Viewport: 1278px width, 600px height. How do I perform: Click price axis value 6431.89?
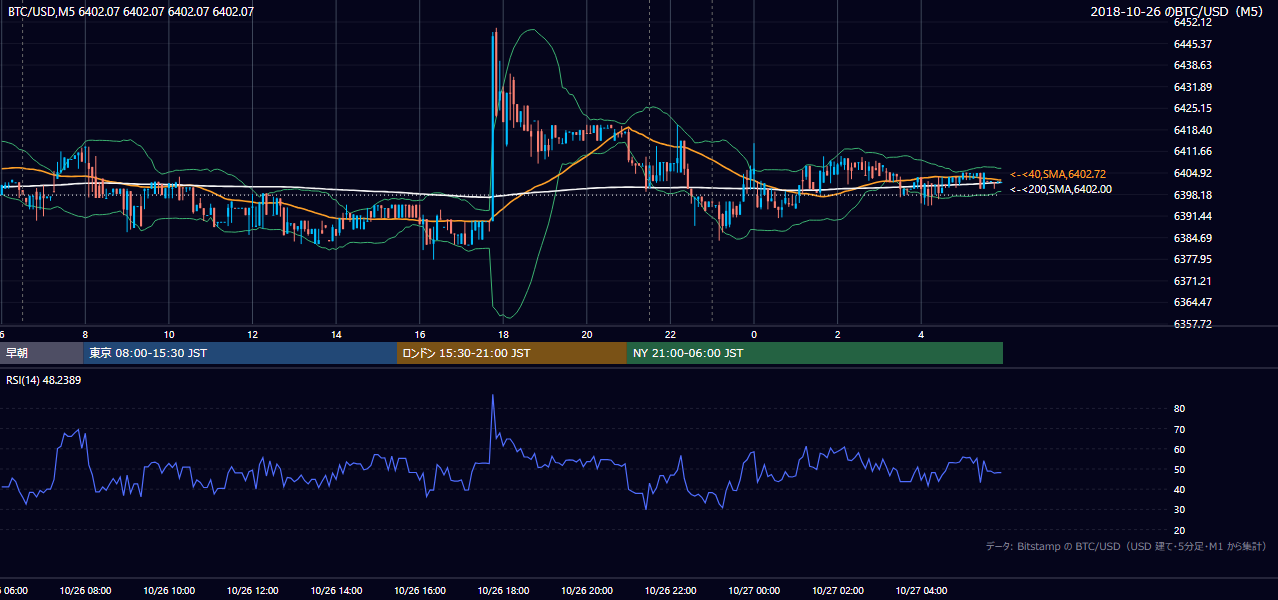[x=1193, y=87]
